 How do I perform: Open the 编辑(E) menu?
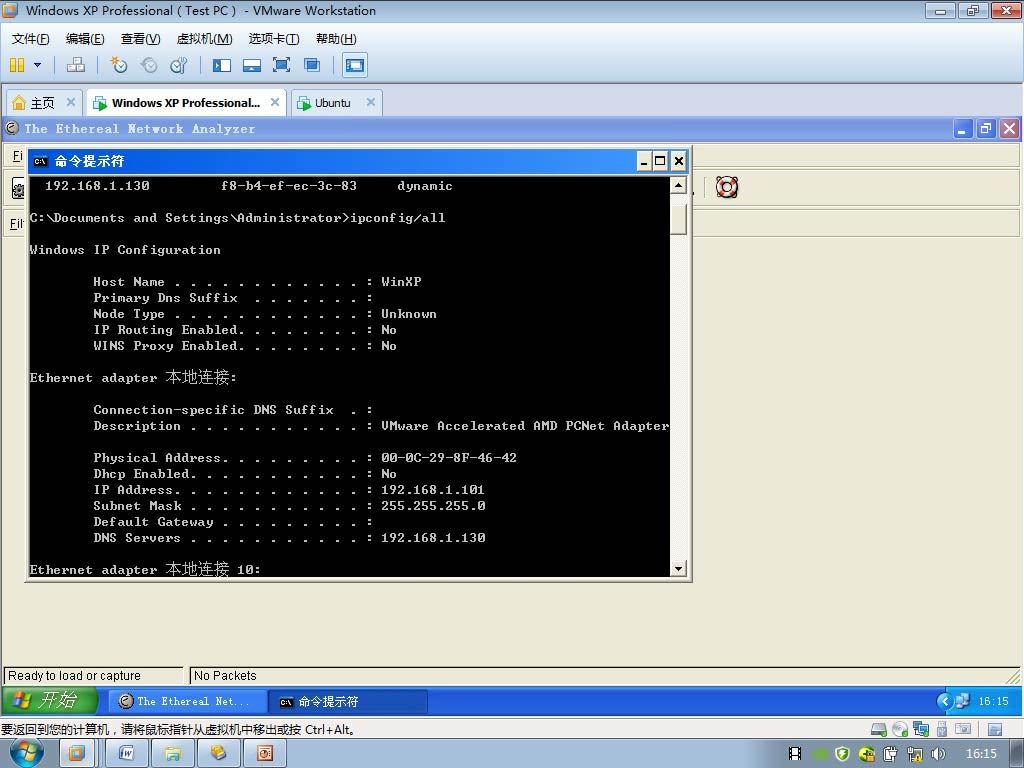[x=85, y=39]
